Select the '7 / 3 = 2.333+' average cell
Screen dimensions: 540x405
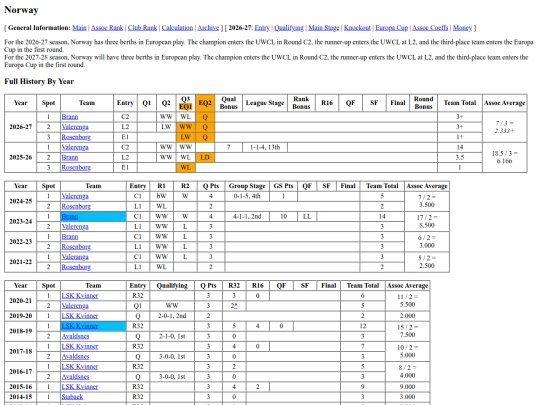click(505, 127)
